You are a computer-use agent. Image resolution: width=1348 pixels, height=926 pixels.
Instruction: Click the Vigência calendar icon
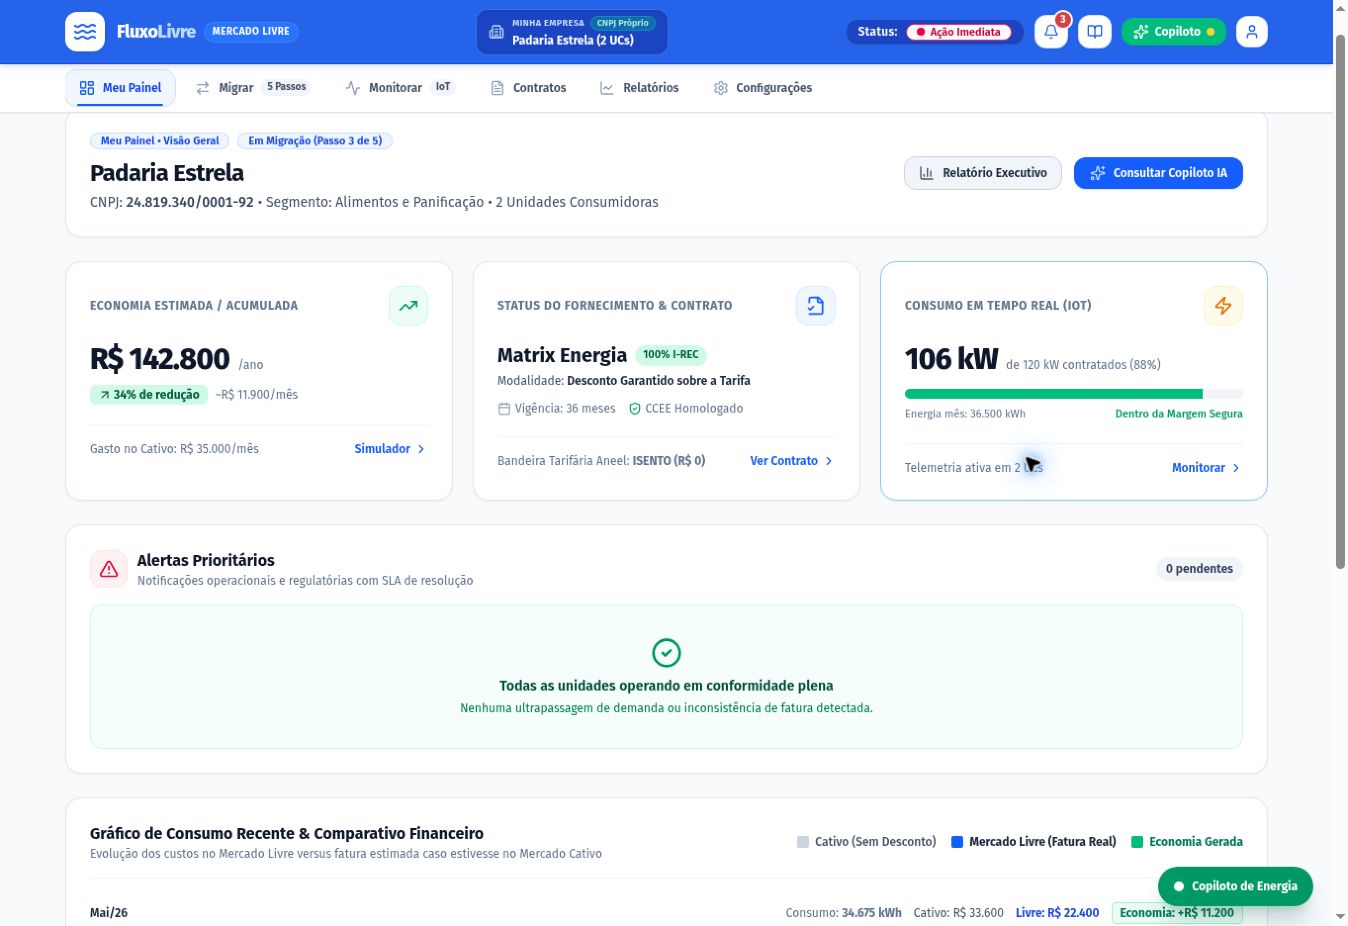[x=504, y=409]
